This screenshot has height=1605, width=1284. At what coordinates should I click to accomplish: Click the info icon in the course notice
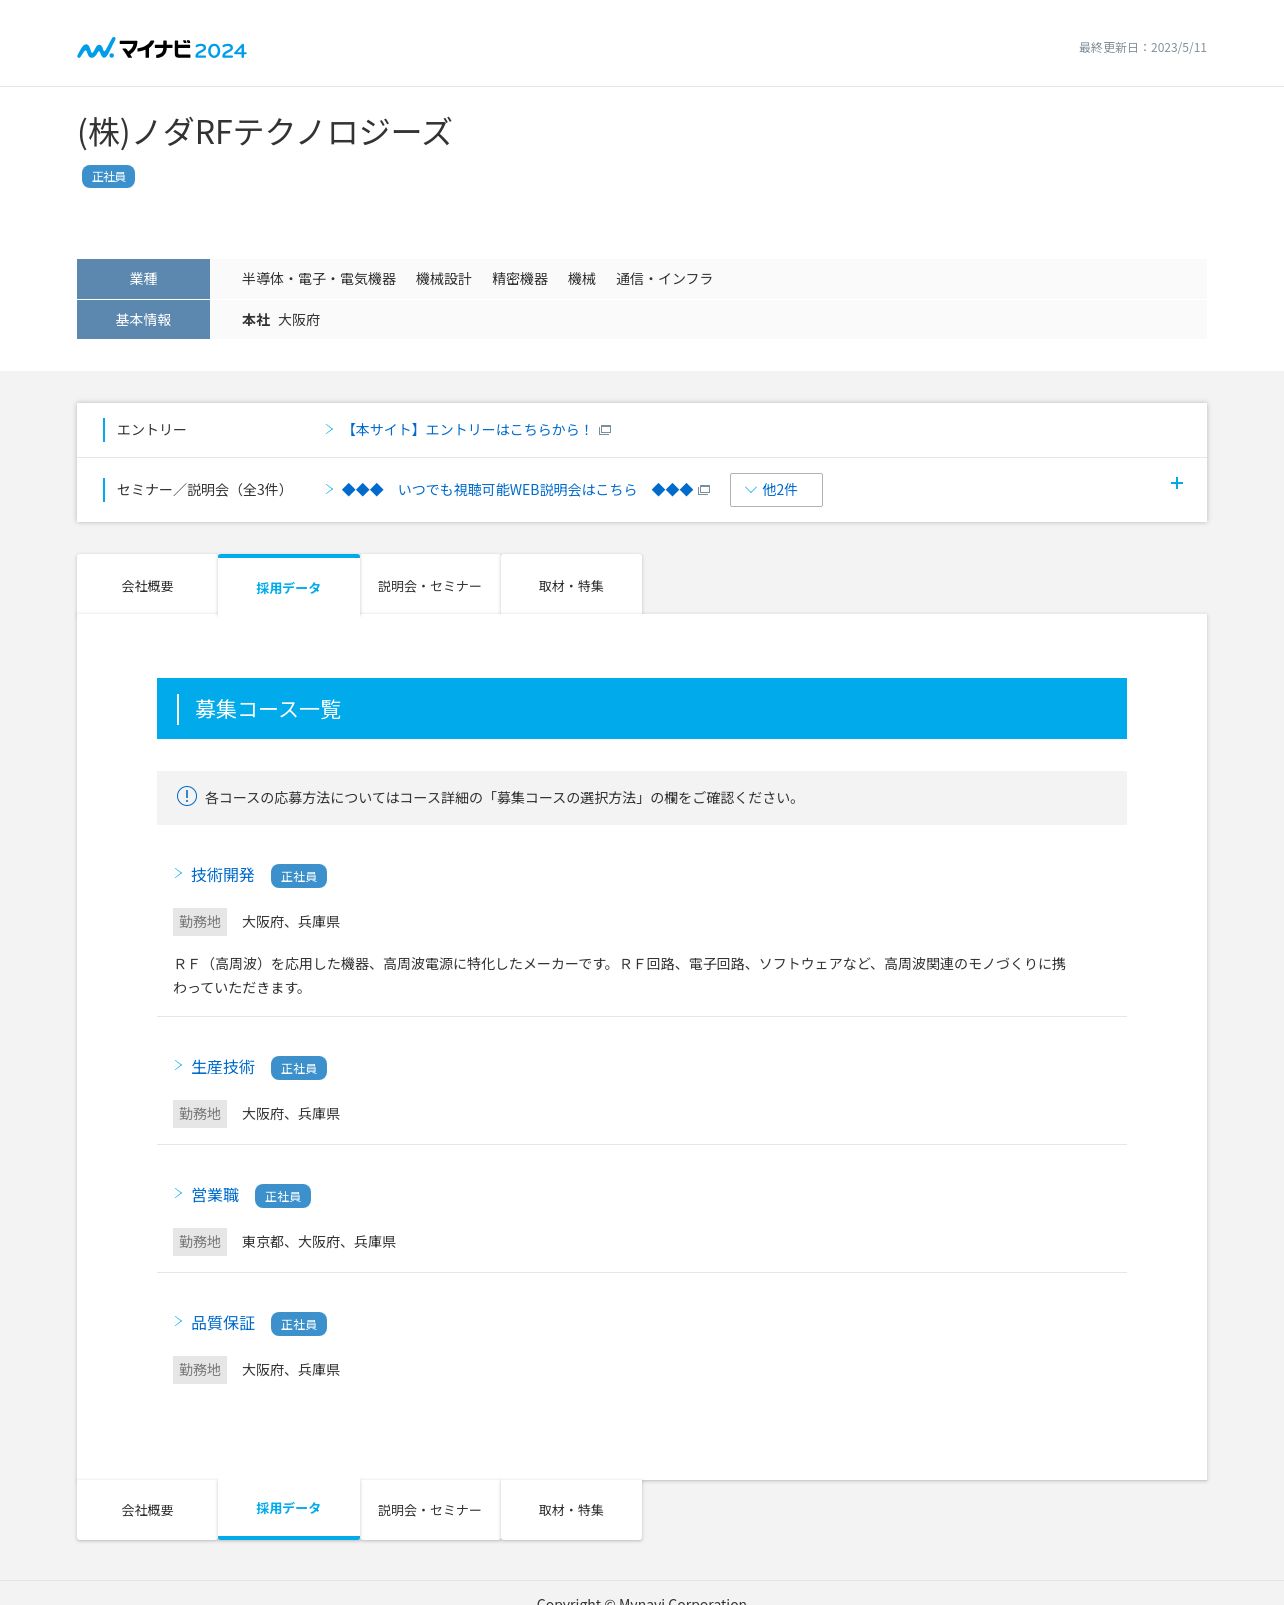(x=187, y=796)
